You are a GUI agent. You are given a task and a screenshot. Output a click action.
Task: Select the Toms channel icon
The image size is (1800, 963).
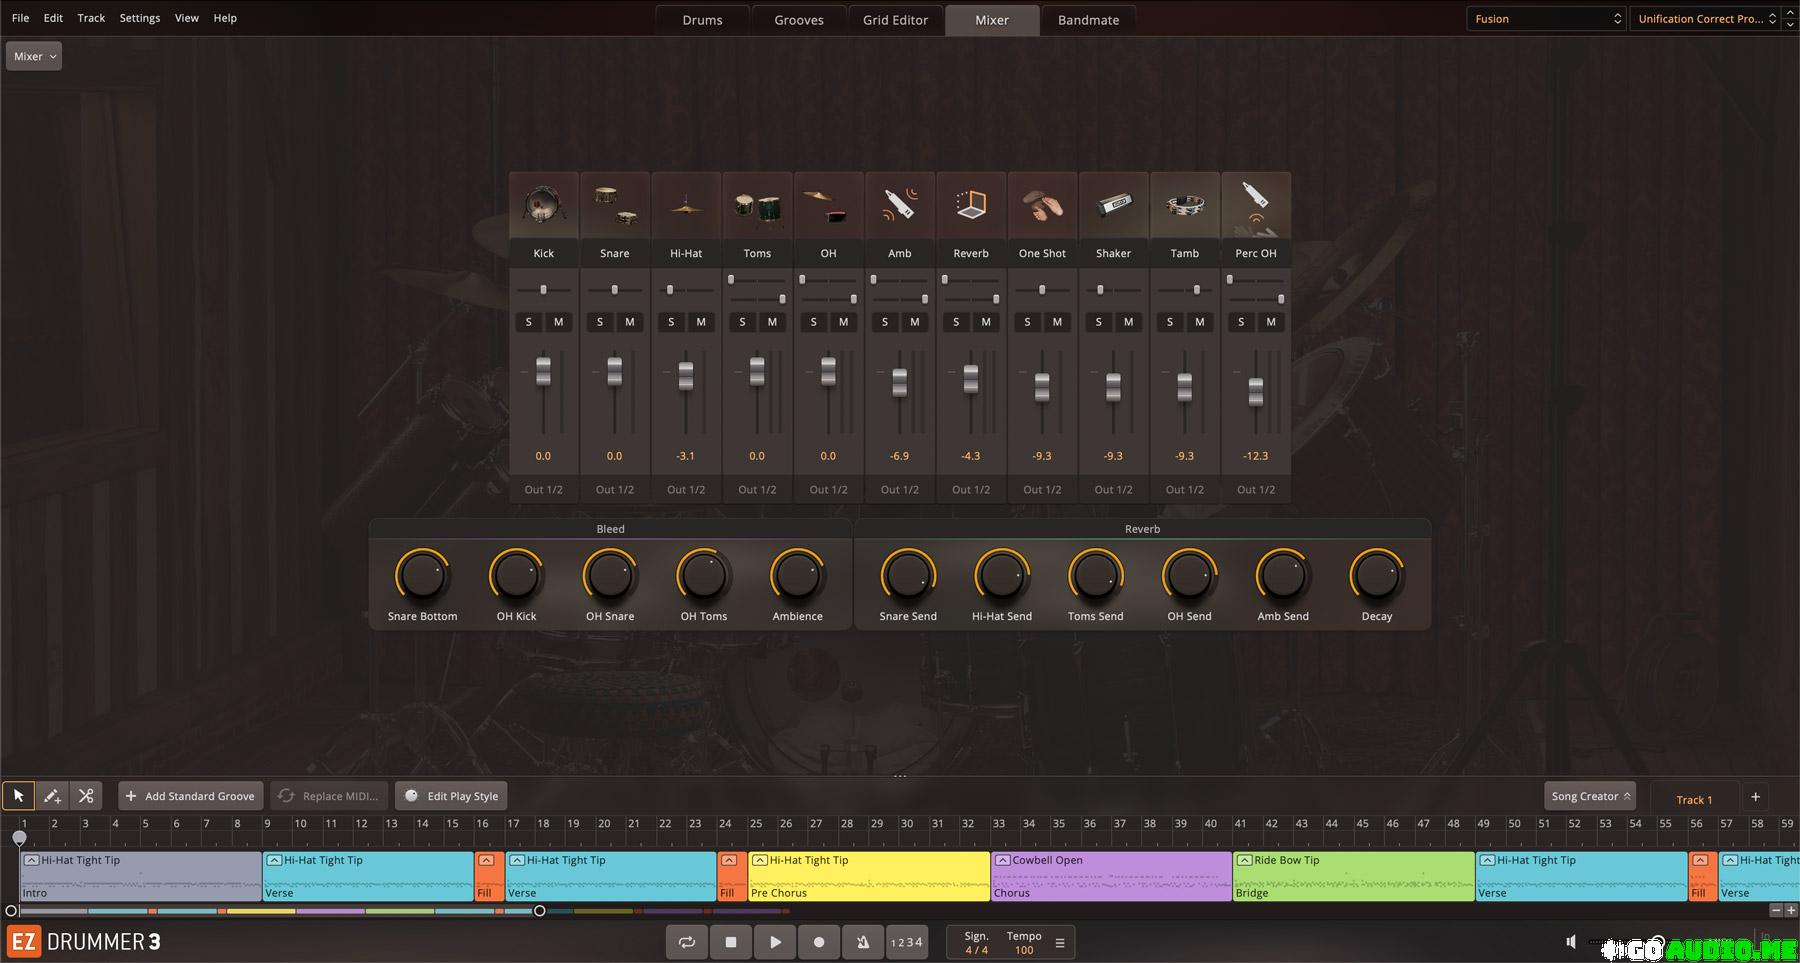[x=757, y=205]
